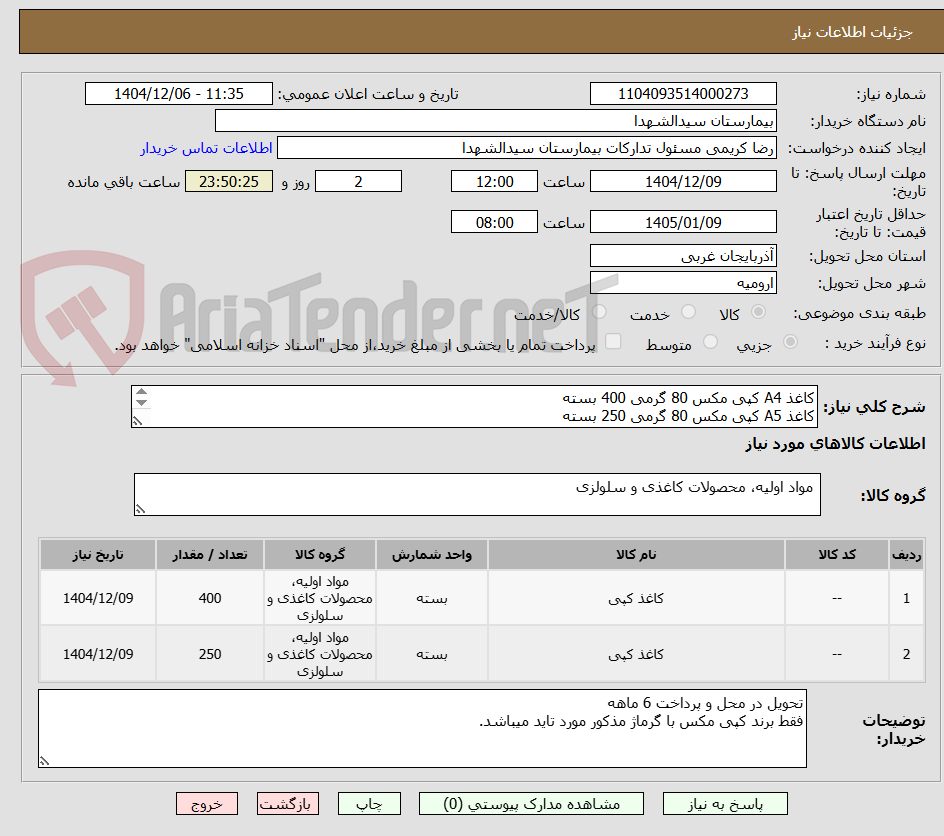The width and height of the screenshot is (944, 836).
Task: Click resize handle of توضیحات خریدار box
Action: pyautogui.click(x=44, y=761)
